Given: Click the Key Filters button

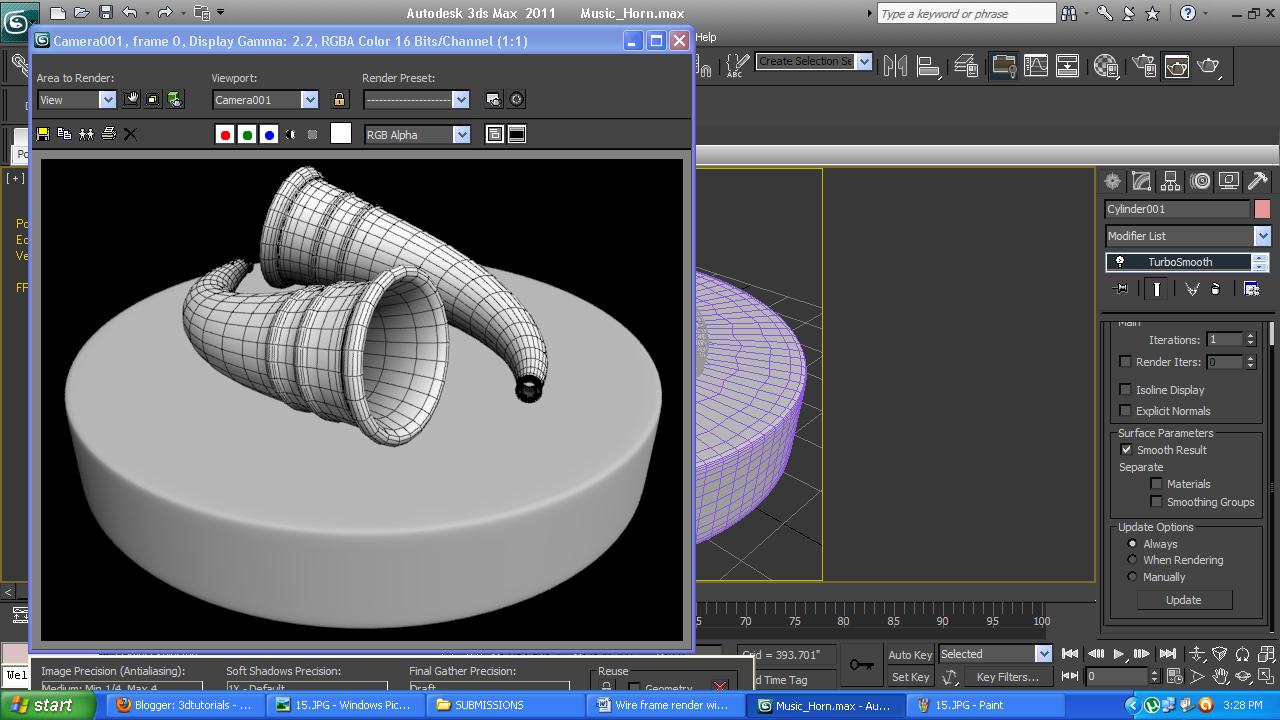Looking at the screenshot, I should 1010,677.
